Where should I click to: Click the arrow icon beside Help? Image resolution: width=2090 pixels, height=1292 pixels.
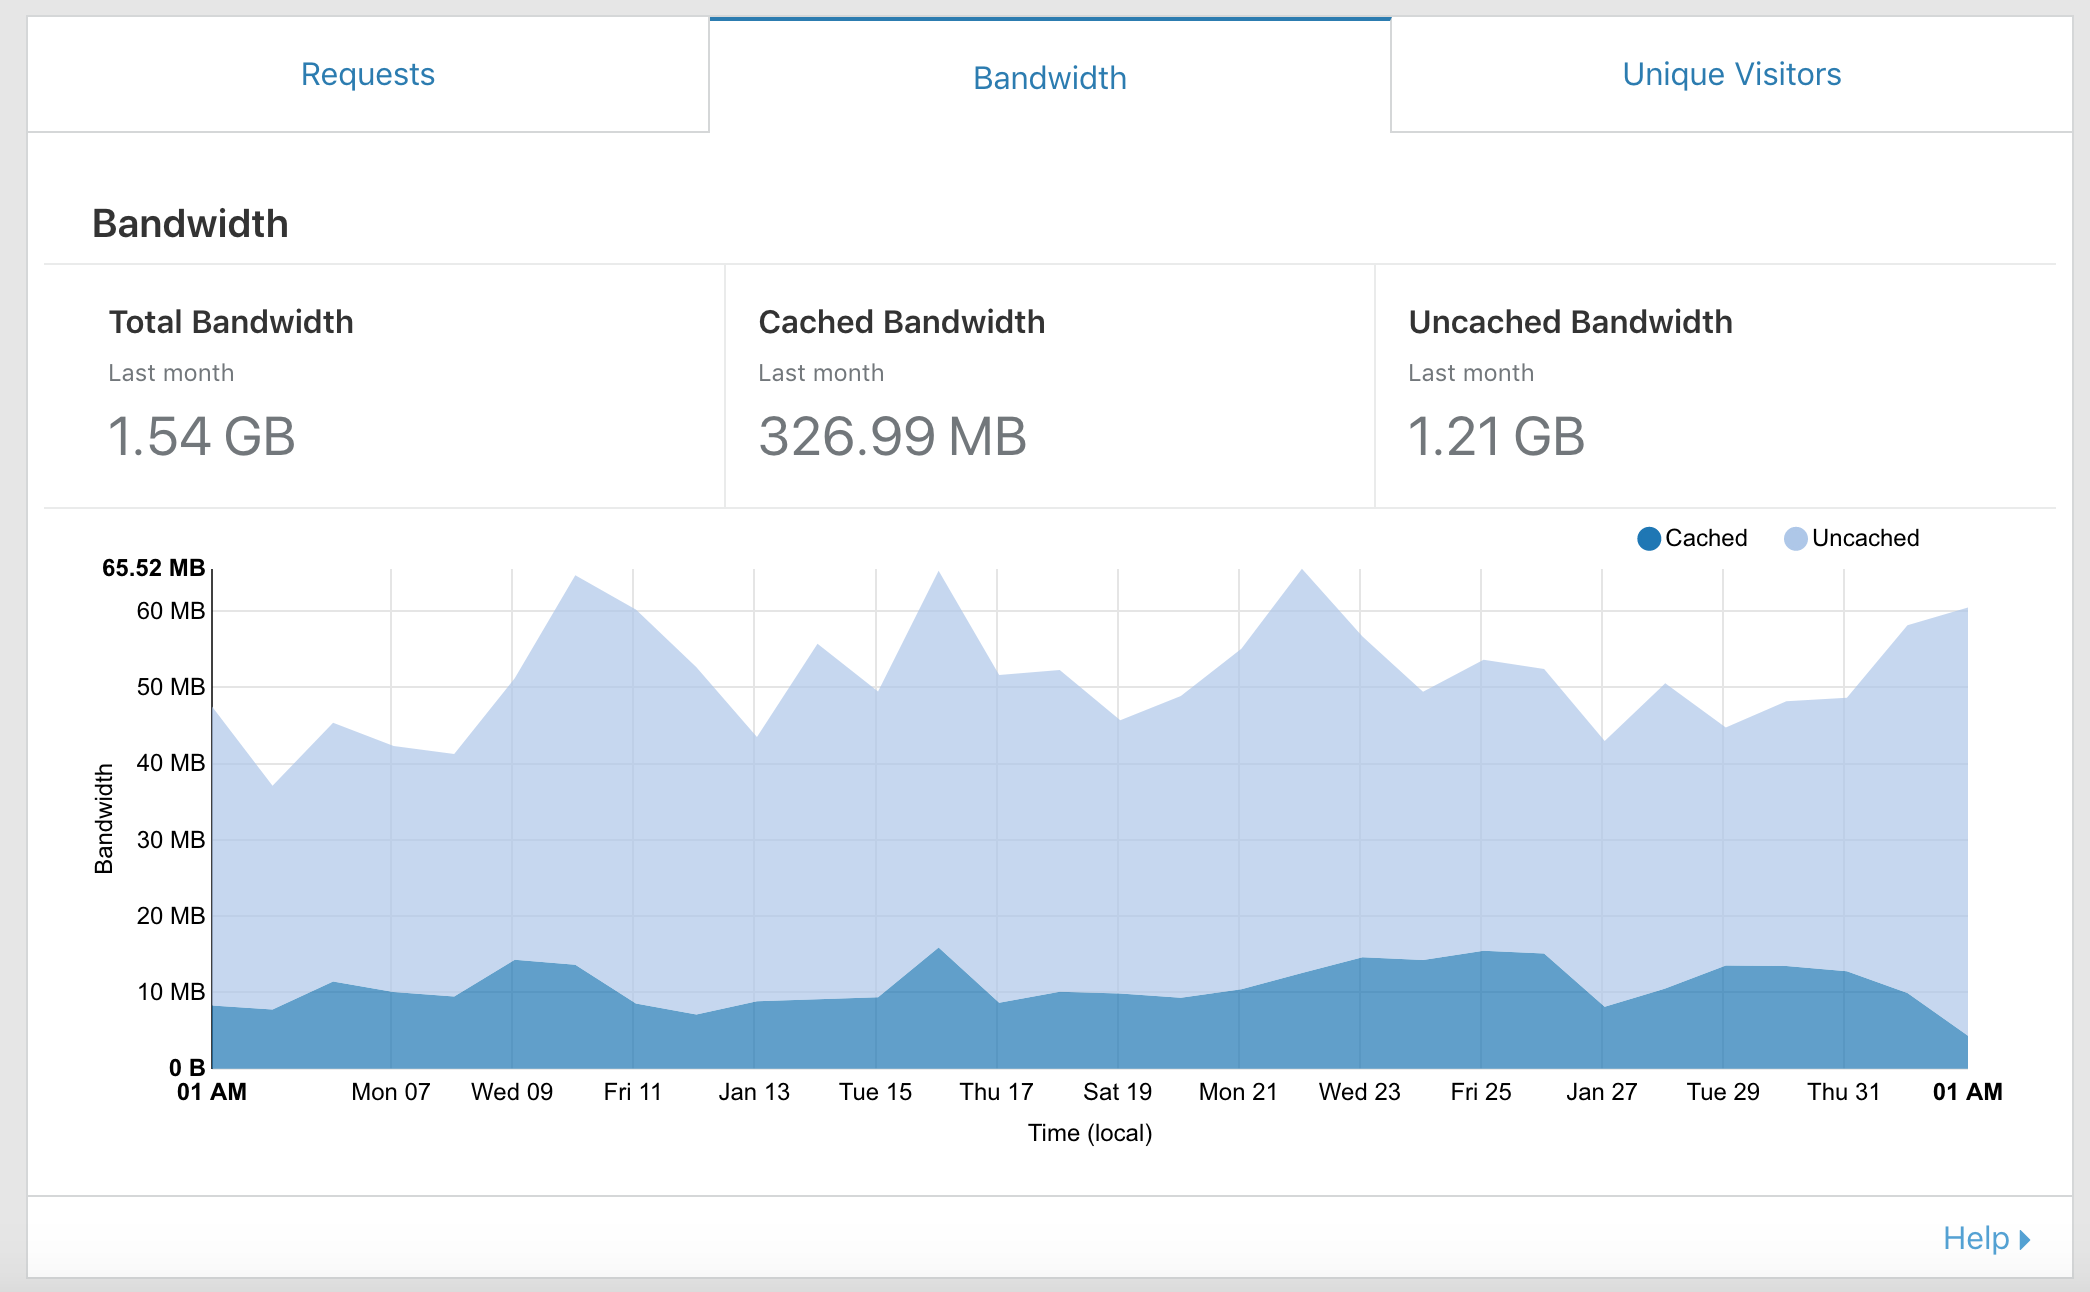tap(2025, 1240)
